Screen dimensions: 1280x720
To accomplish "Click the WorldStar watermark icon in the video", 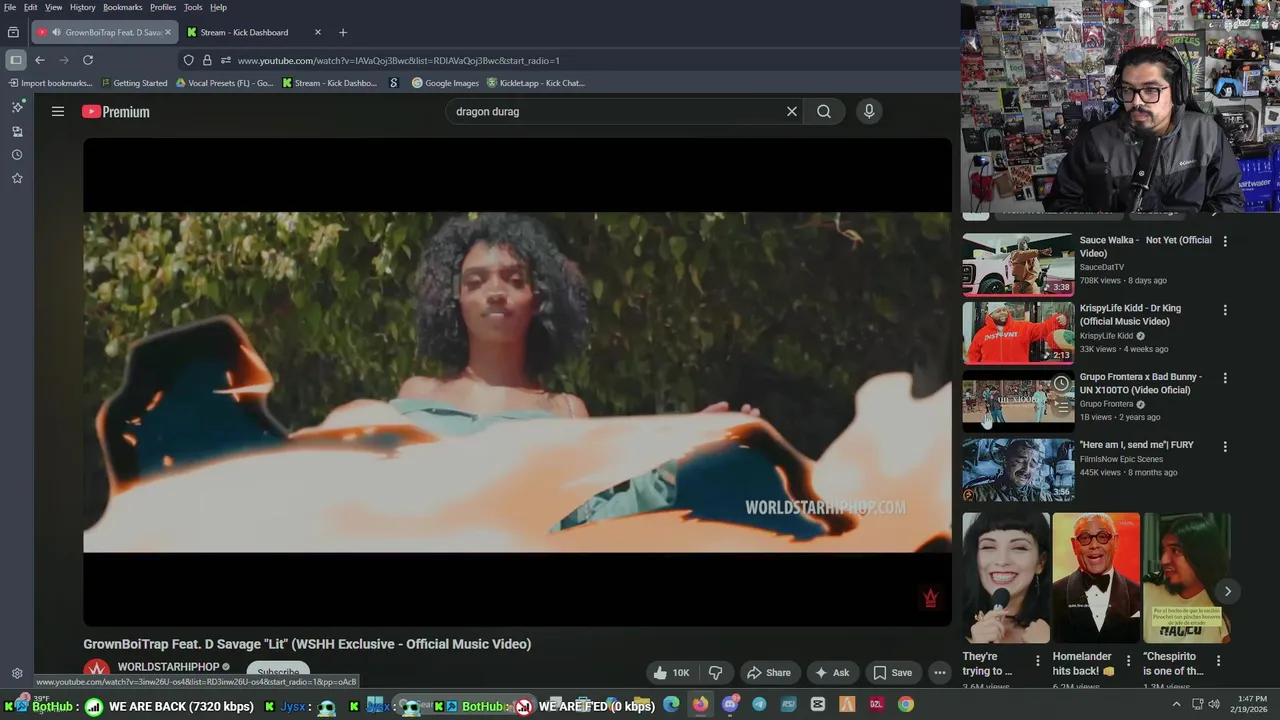I will tap(930, 598).
